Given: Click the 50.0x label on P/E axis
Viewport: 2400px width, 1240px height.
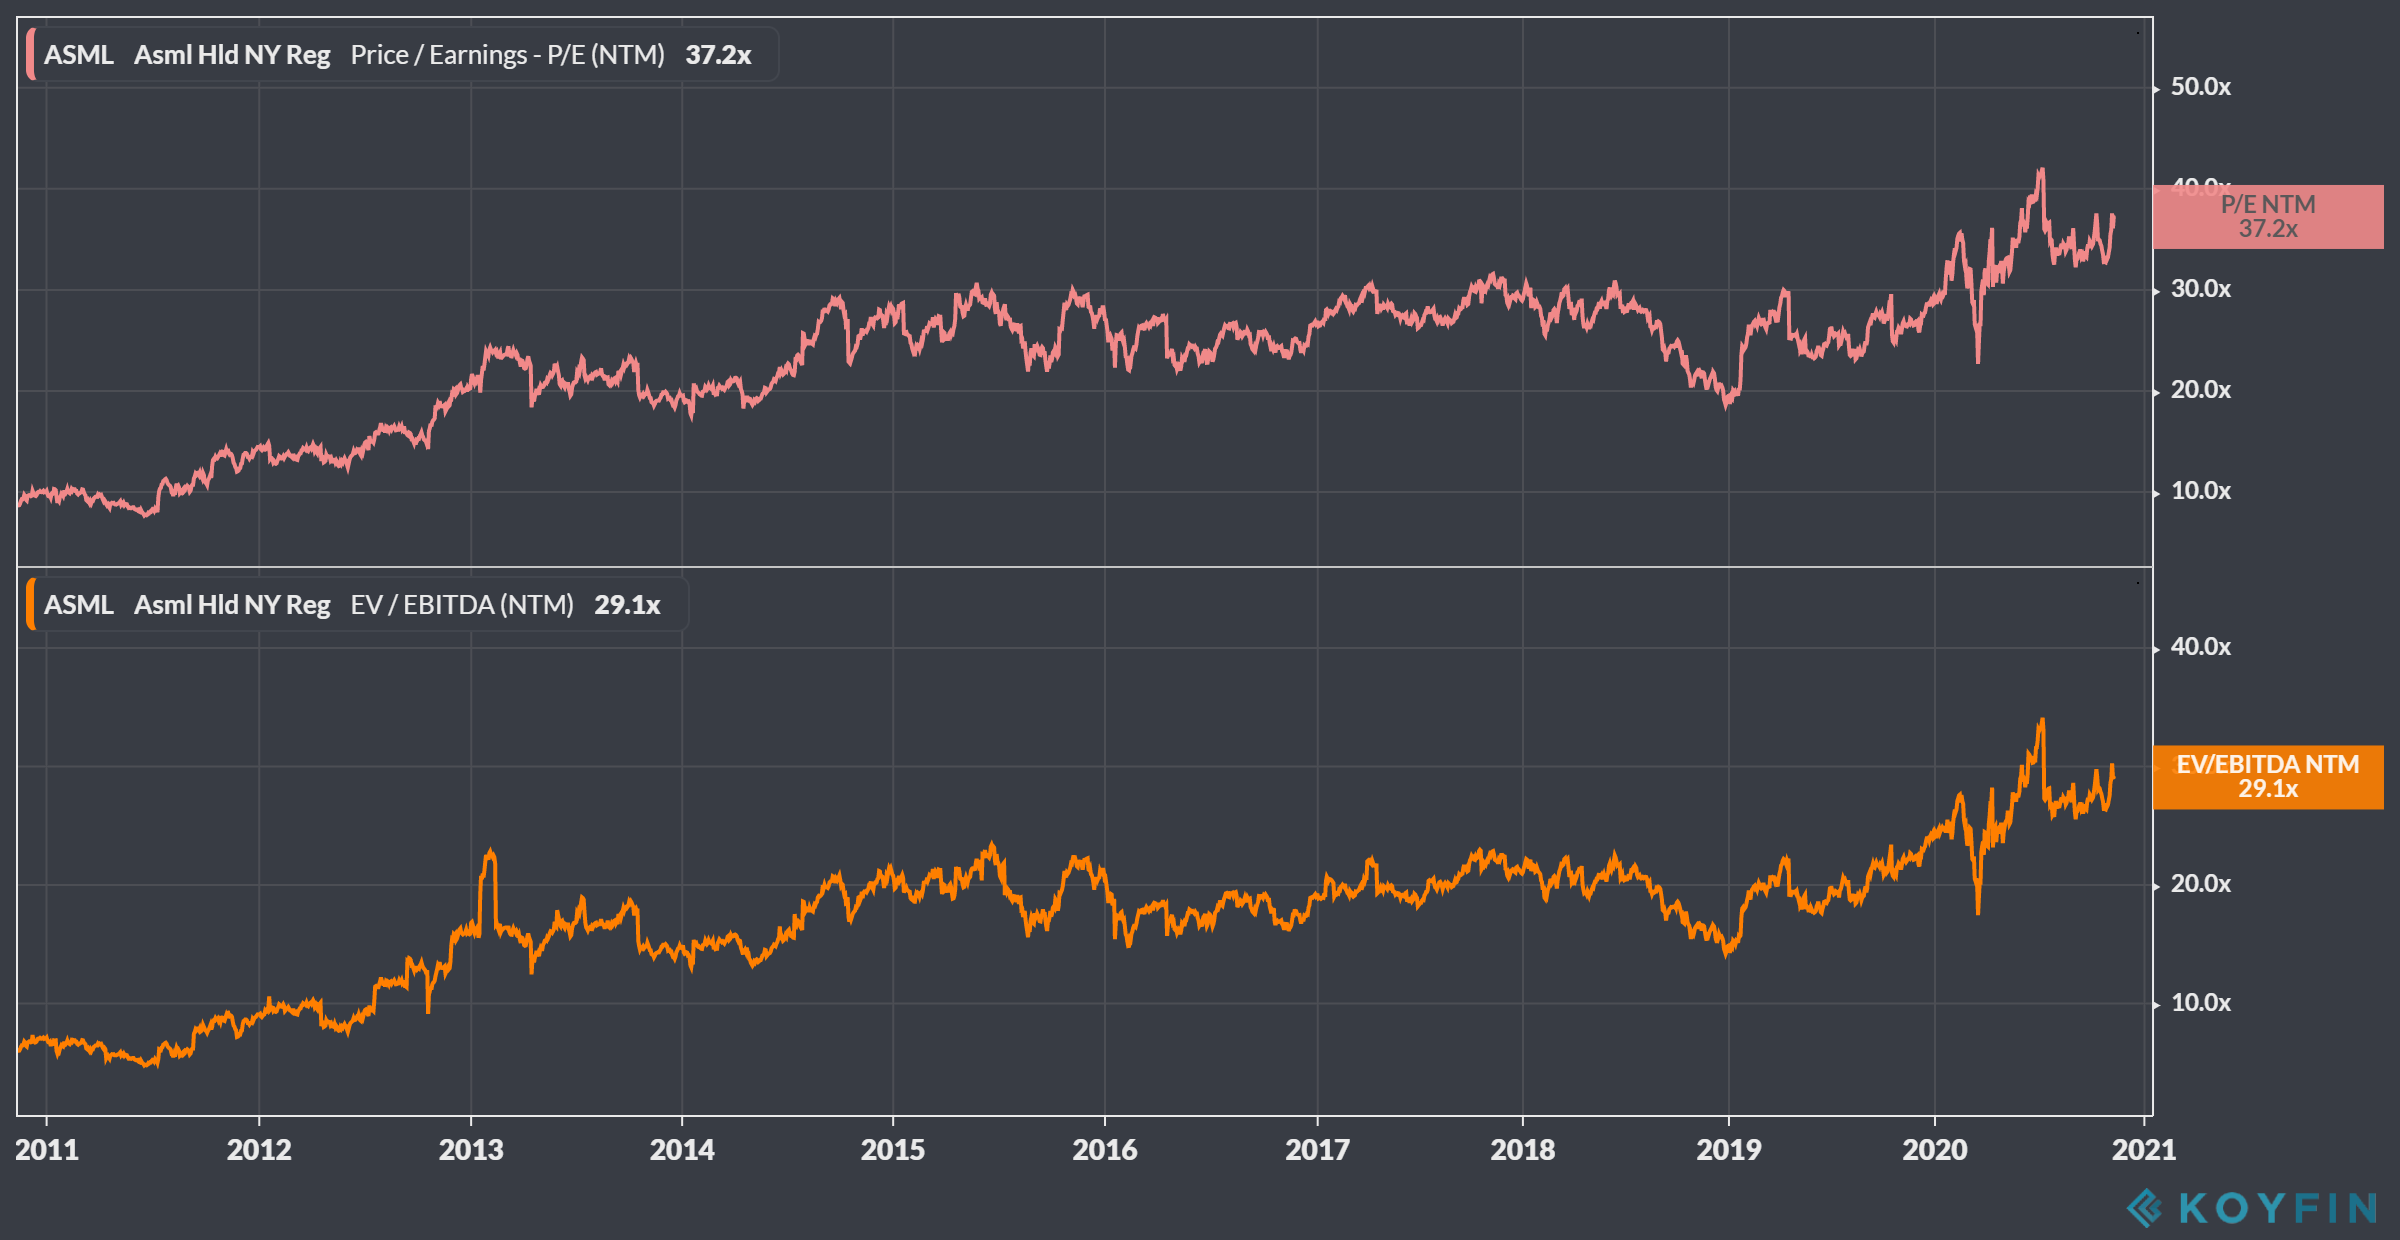Looking at the screenshot, I should pos(2200,87).
